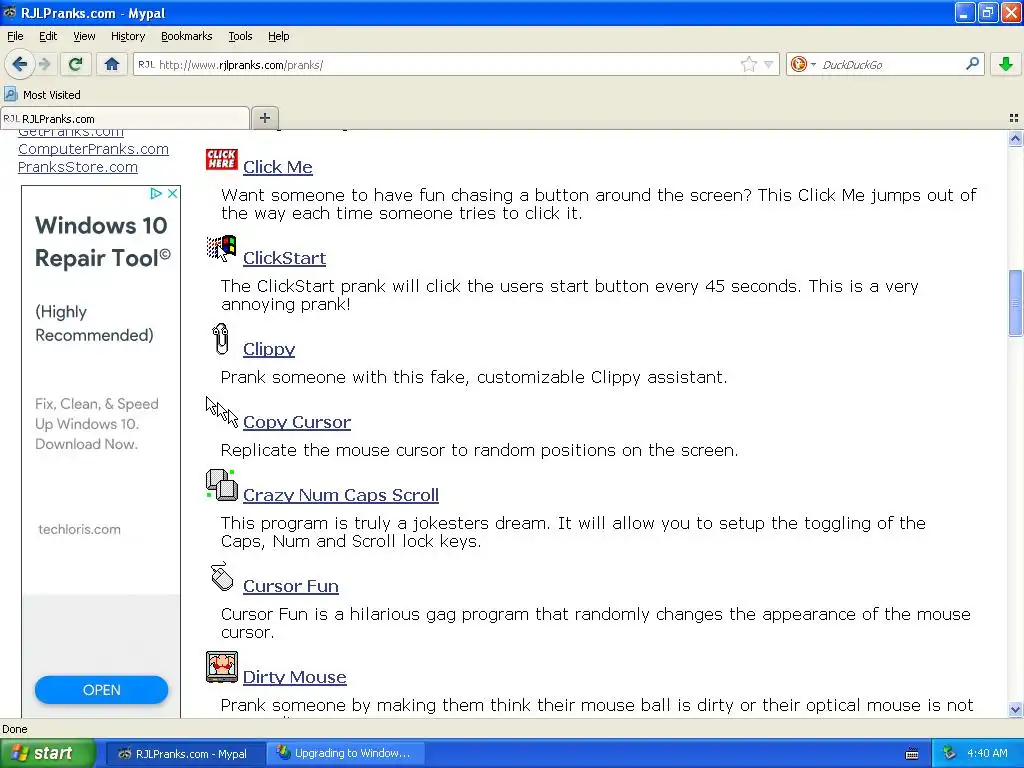Open the ClickStart prank link
This screenshot has height=768, width=1024.
tap(284, 258)
